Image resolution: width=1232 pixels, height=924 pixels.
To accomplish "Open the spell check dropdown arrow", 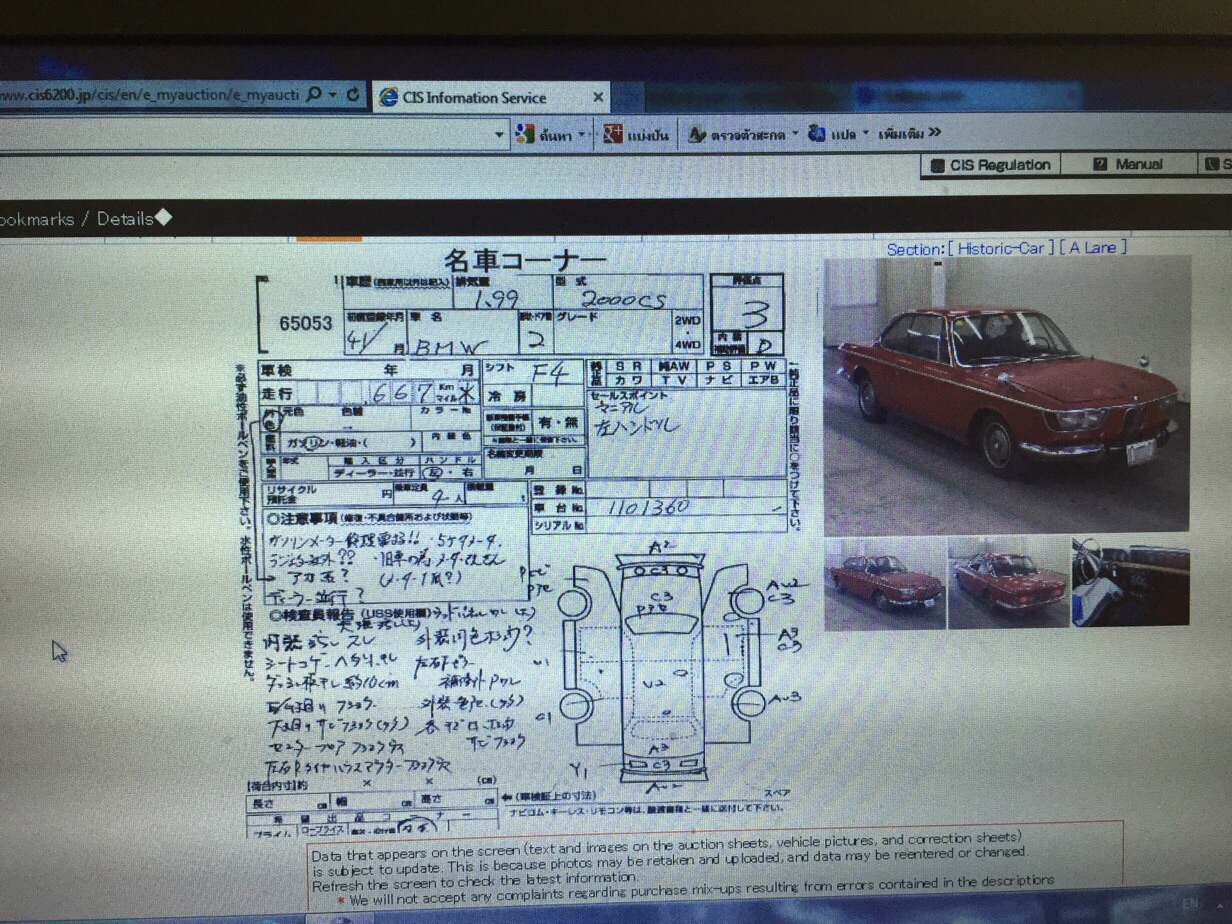I will pos(795,133).
